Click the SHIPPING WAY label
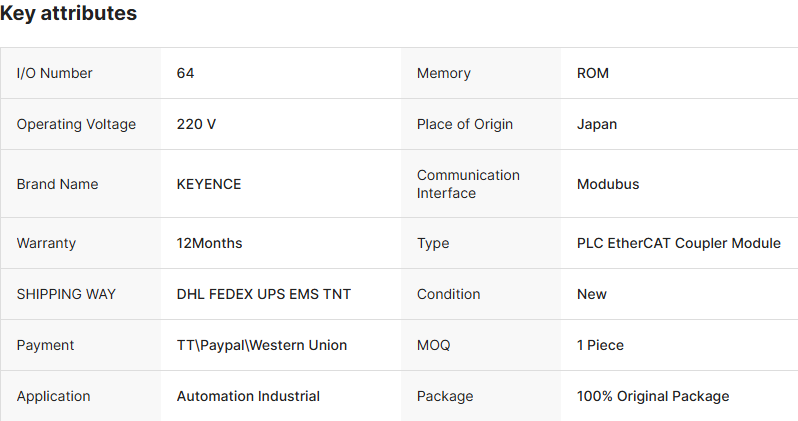This screenshot has width=798, height=421. 66,294
